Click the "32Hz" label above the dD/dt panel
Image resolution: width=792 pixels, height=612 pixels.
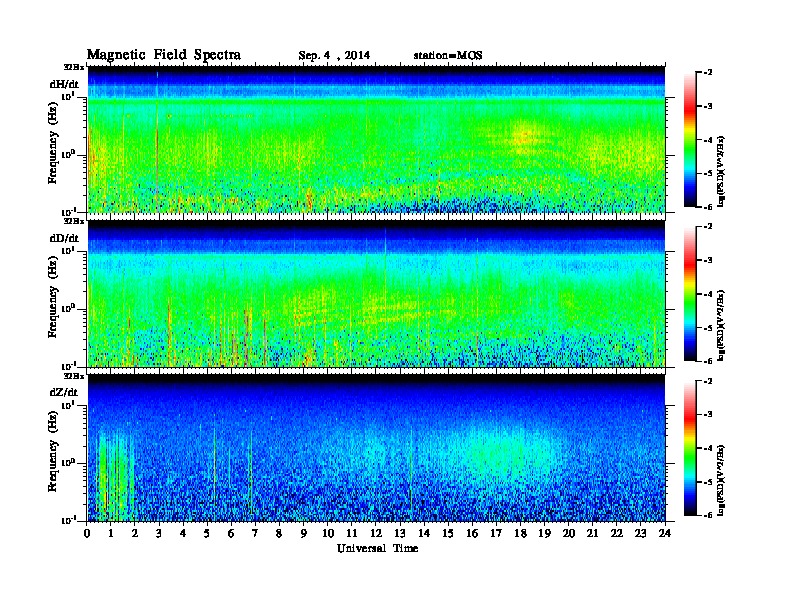pos(74,221)
